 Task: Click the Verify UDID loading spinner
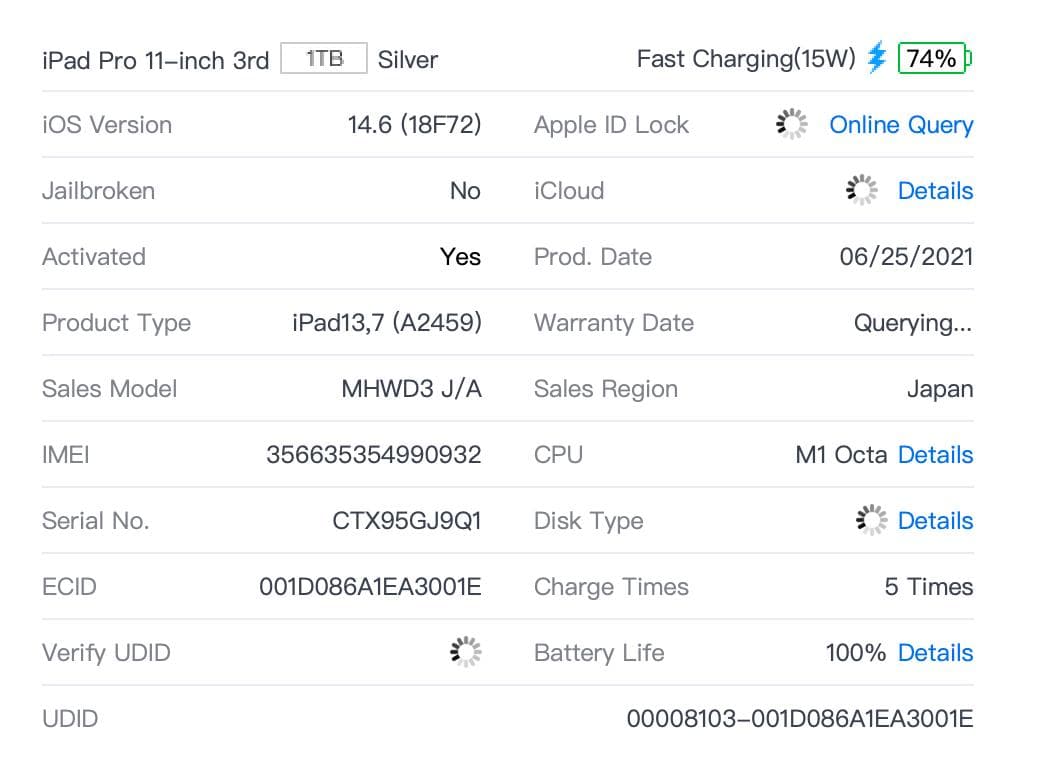[x=466, y=653]
